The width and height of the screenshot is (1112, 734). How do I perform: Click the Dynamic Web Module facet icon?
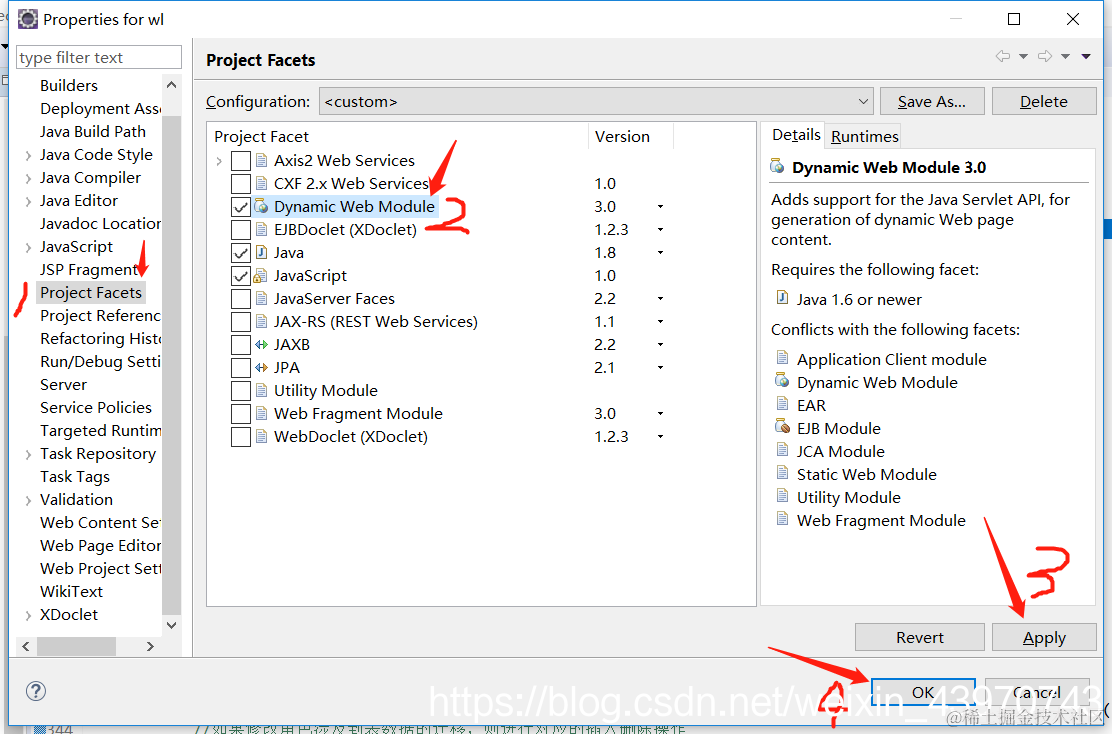[x=262, y=206]
